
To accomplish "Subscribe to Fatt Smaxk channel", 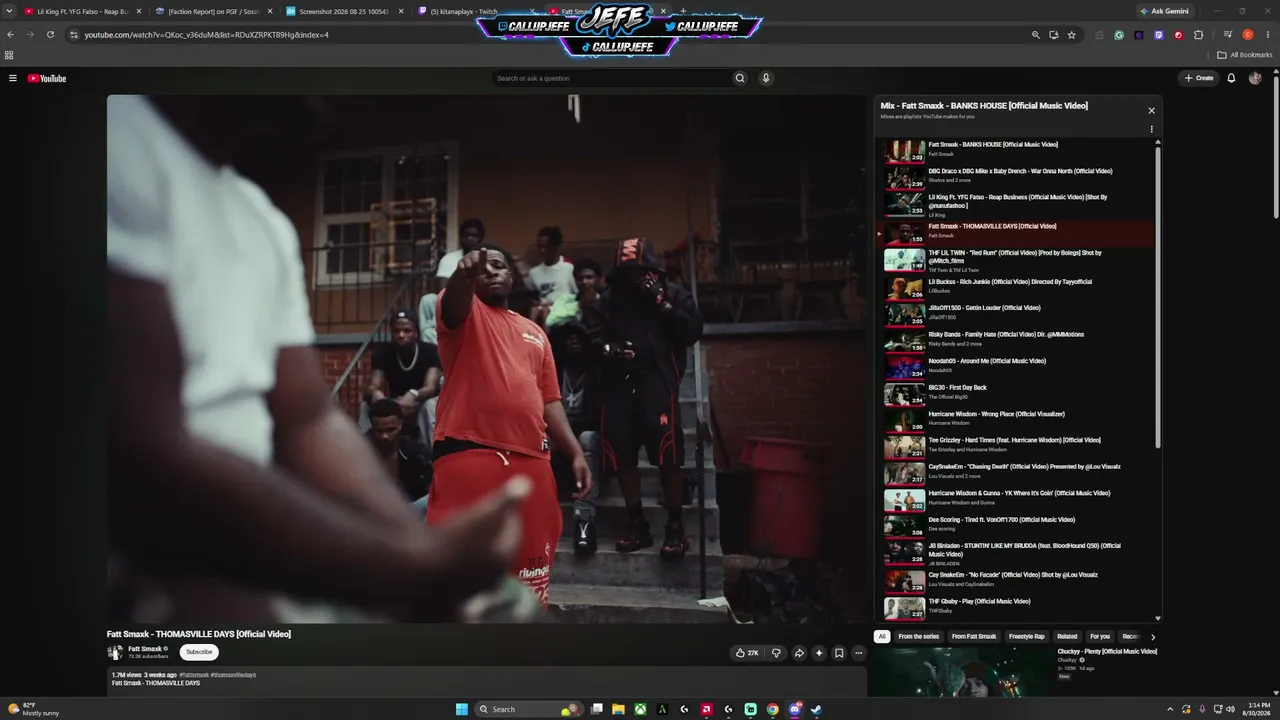I will coord(199,652).
